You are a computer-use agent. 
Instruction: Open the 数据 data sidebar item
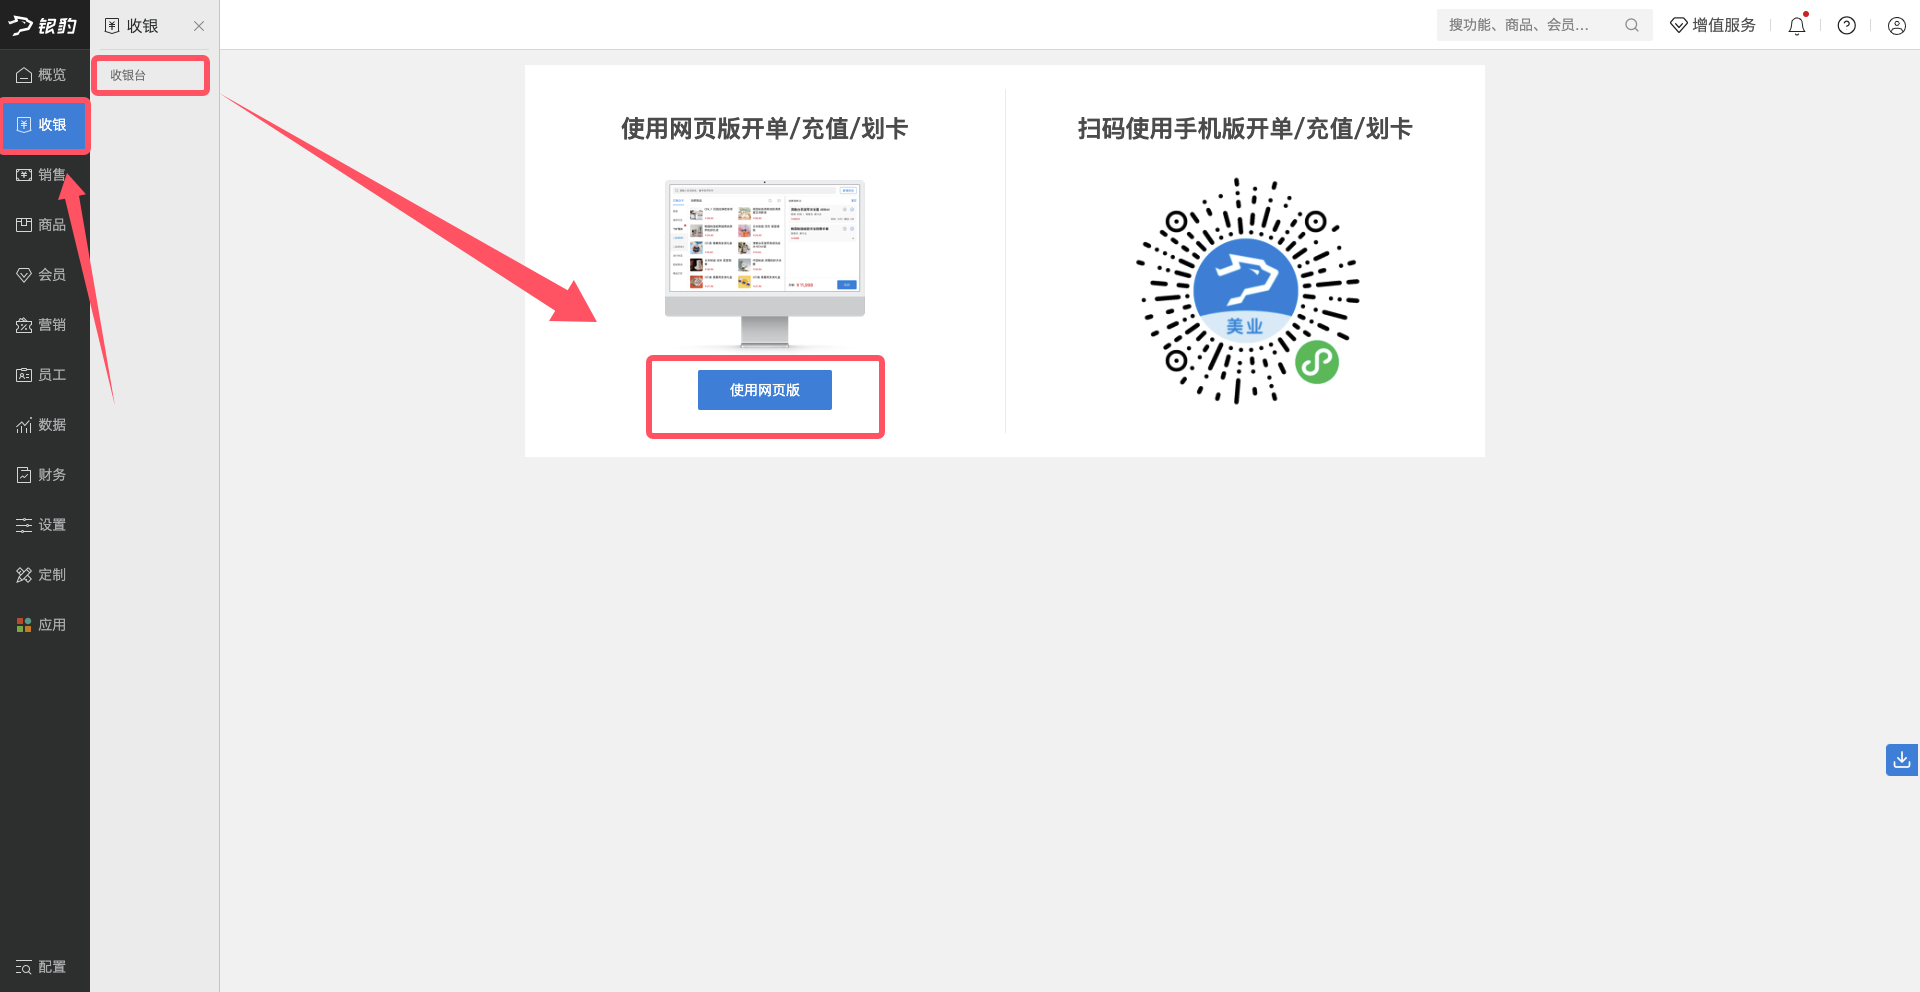[x=42, y=425]
